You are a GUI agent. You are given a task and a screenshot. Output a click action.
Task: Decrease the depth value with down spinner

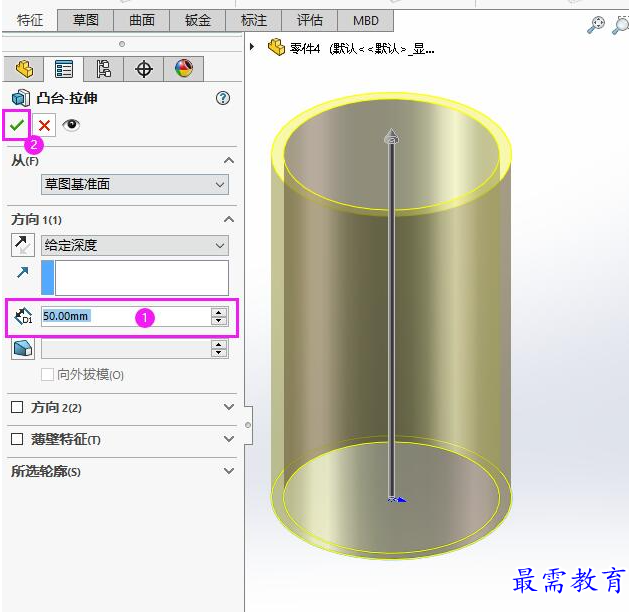pos(219,321)
